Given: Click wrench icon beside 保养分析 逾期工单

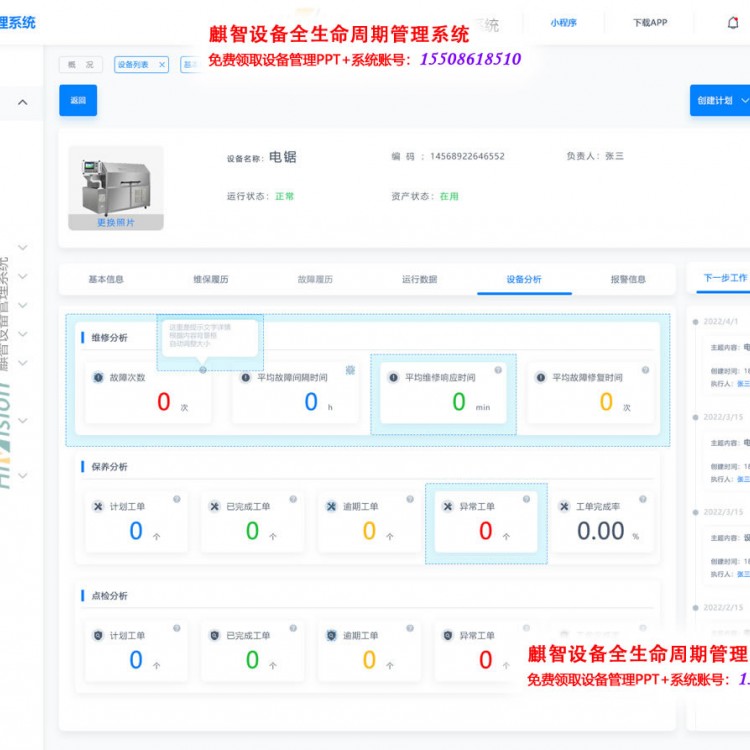Looking at the screenshot, I should point(331,506).
